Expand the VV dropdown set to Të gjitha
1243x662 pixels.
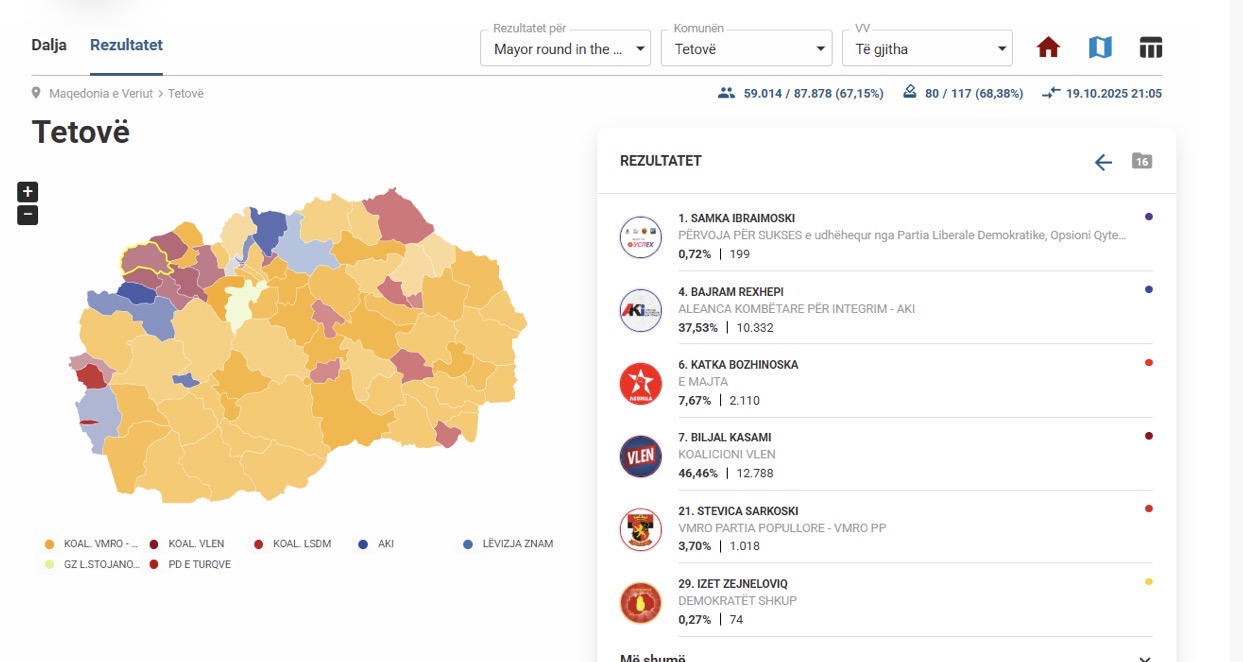(1001, 46)
